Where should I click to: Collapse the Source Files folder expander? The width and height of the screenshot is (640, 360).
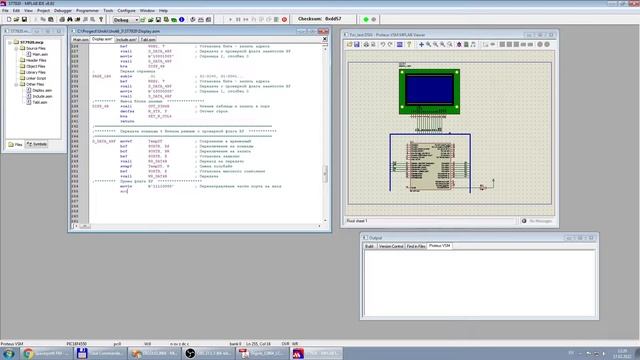16,48
